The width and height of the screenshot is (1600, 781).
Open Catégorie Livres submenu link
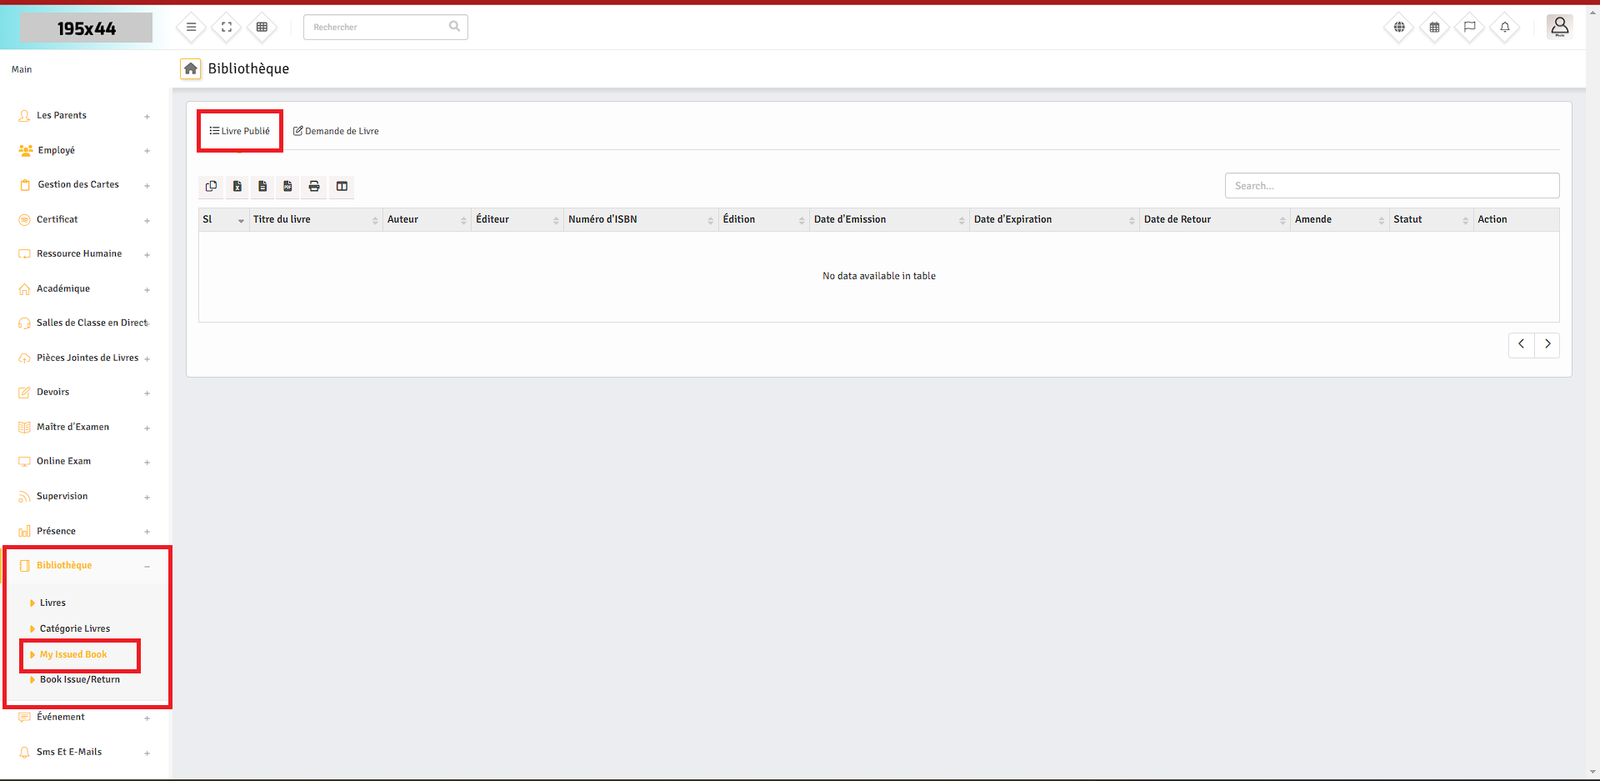75,629
